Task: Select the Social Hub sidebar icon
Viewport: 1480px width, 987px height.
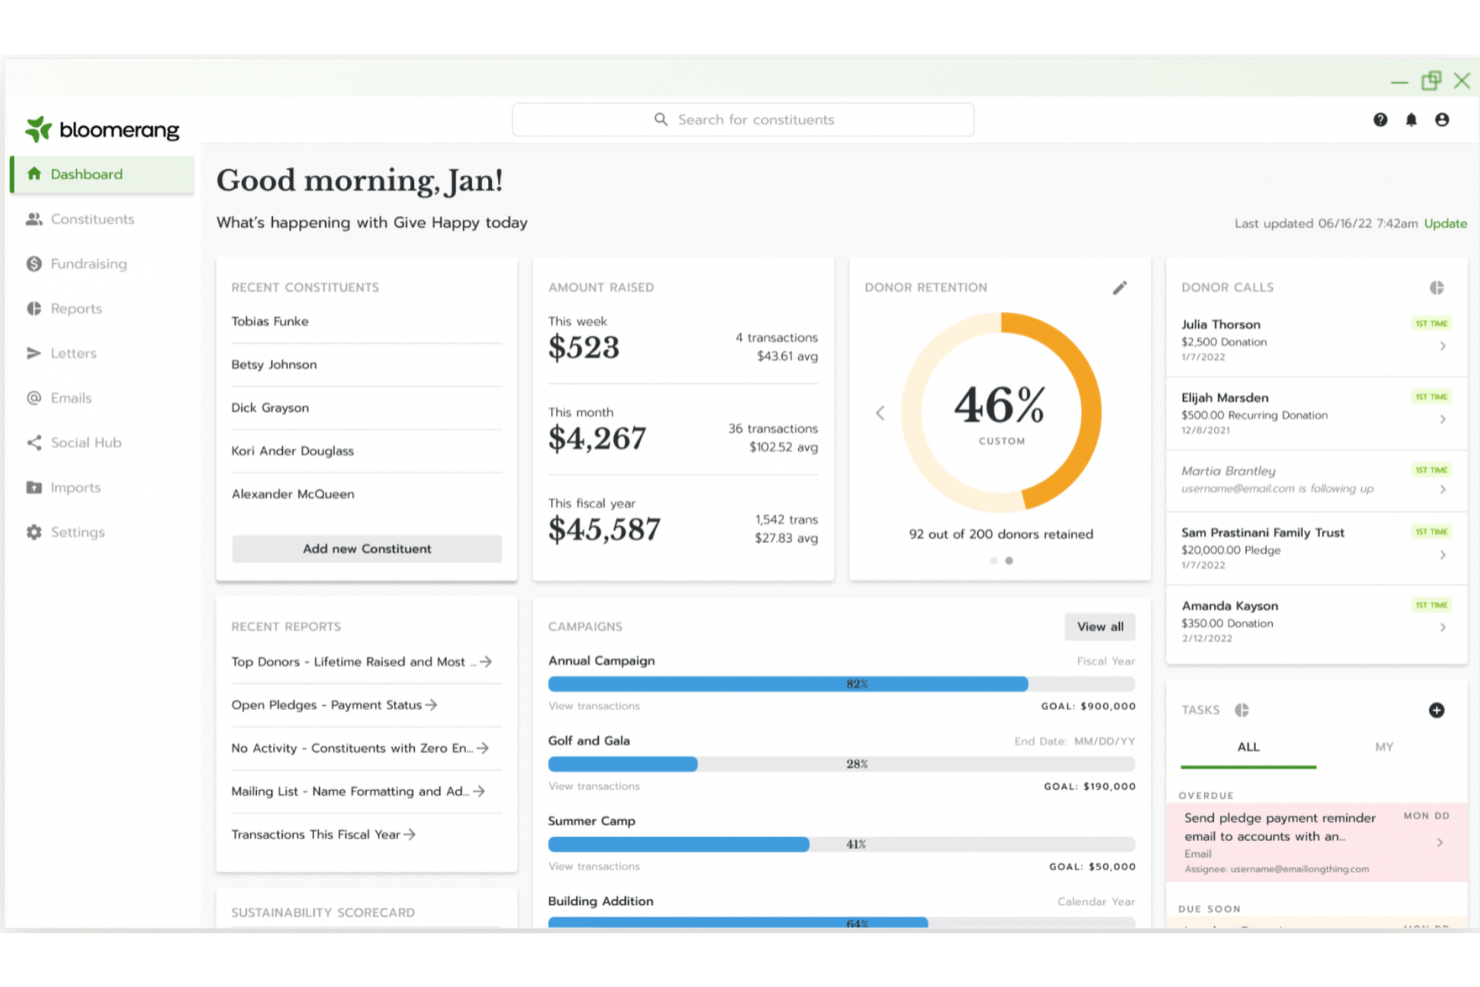Action: [x=84, y=442]
